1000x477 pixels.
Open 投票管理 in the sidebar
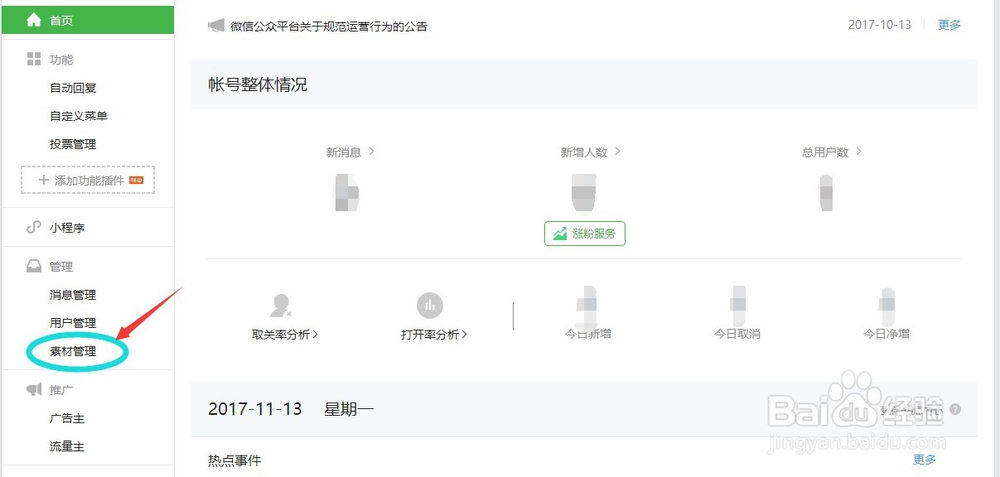tap(73, 144)
